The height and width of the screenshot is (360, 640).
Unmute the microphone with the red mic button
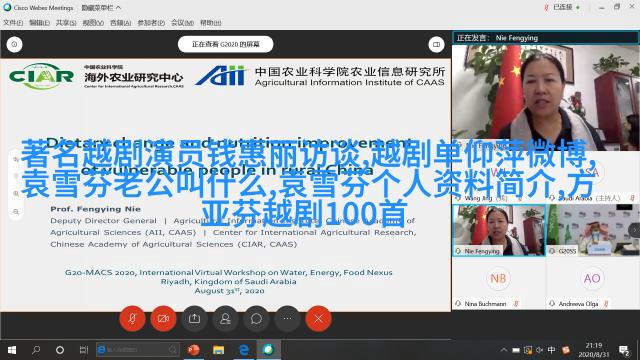click(x=132, y=318)
